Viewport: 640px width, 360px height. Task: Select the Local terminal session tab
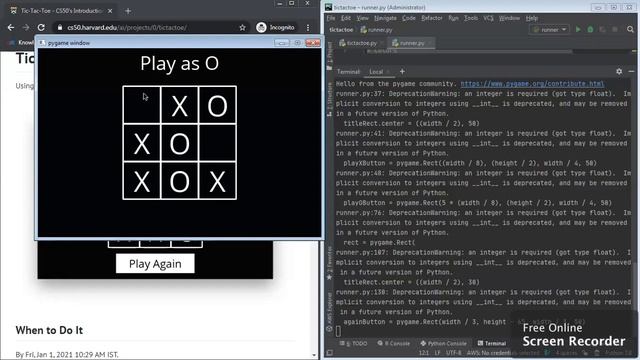point(376,72)
